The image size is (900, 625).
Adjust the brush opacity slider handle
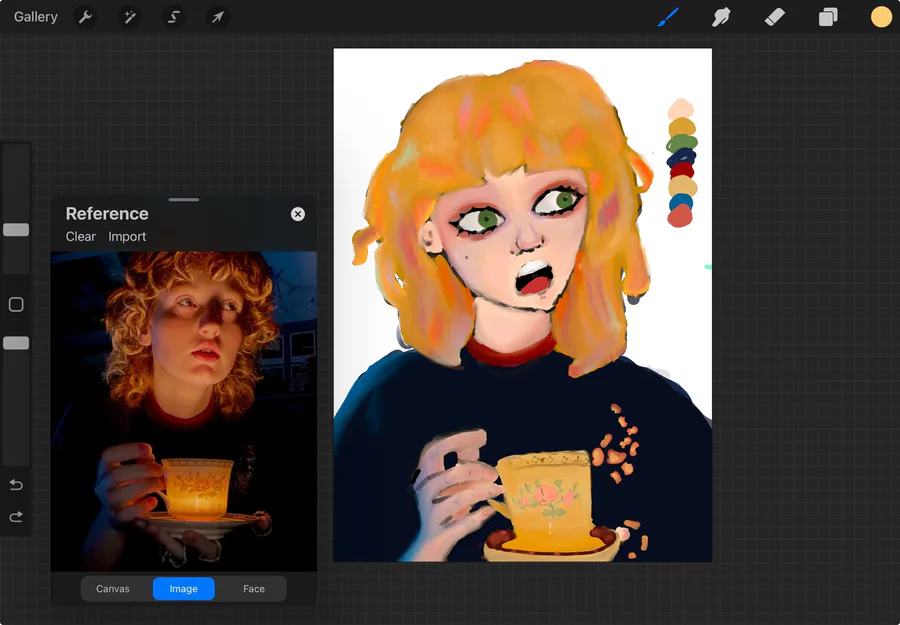pos(16,343)
